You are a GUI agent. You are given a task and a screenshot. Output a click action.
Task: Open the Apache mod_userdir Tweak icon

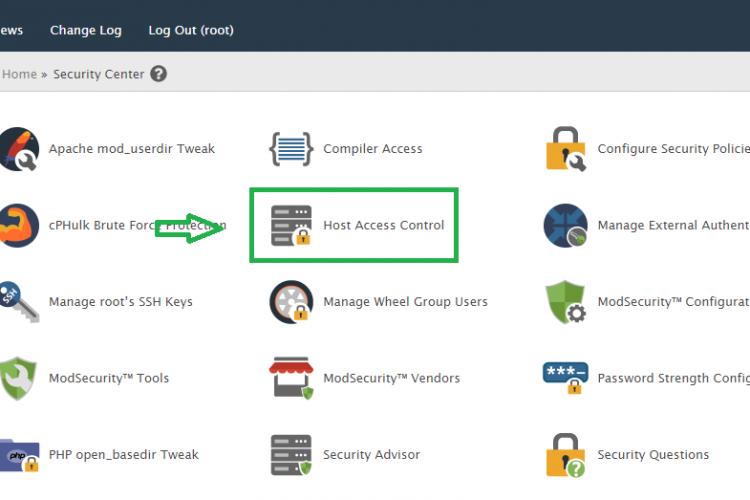(19, 149)
